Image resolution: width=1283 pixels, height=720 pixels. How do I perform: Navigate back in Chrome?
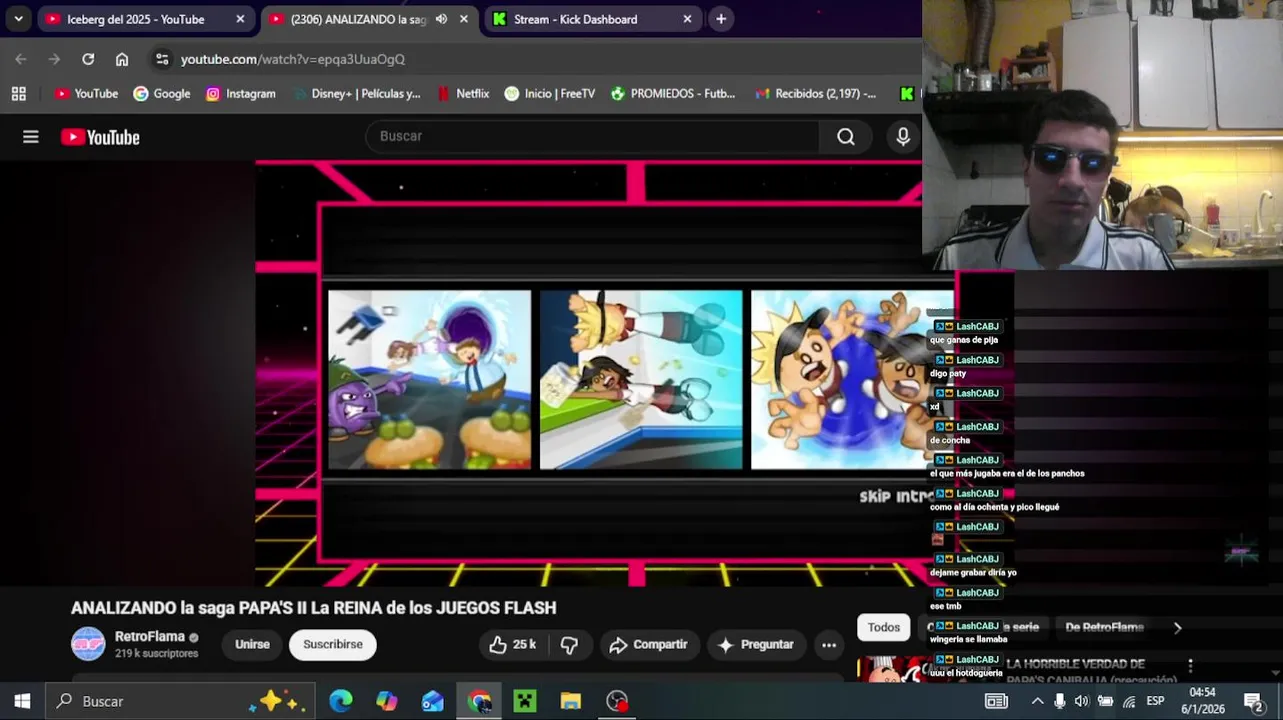click(21, 59)
